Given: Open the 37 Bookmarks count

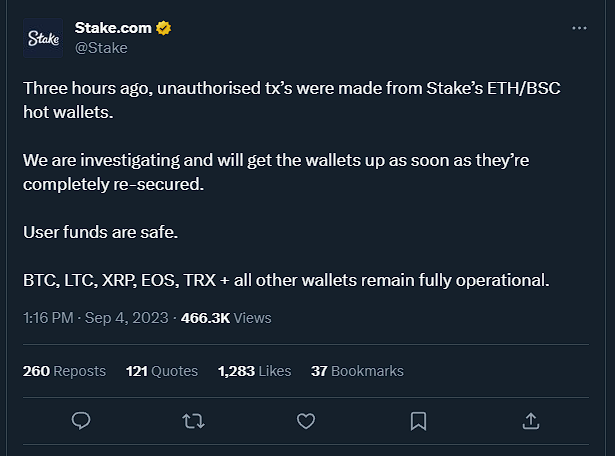Looking at the screenshot, I should point(357,371).
